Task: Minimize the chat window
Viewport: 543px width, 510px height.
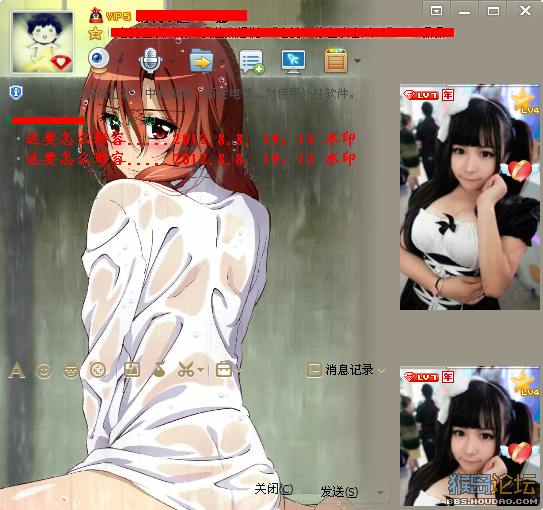Action: click(x=464, y=11)
